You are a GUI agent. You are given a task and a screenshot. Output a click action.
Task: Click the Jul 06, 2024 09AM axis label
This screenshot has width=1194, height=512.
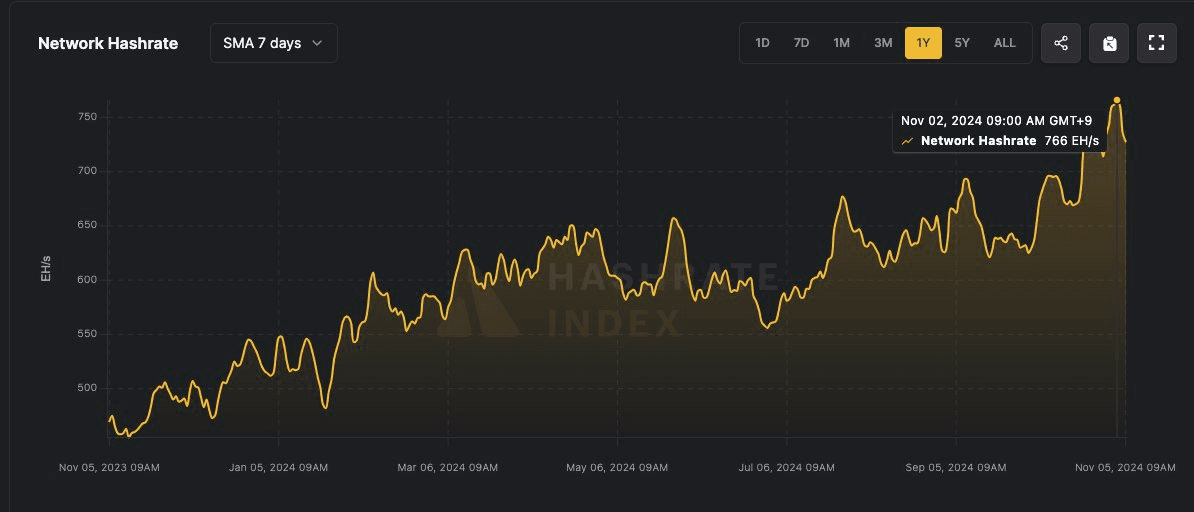pos(787,467)
